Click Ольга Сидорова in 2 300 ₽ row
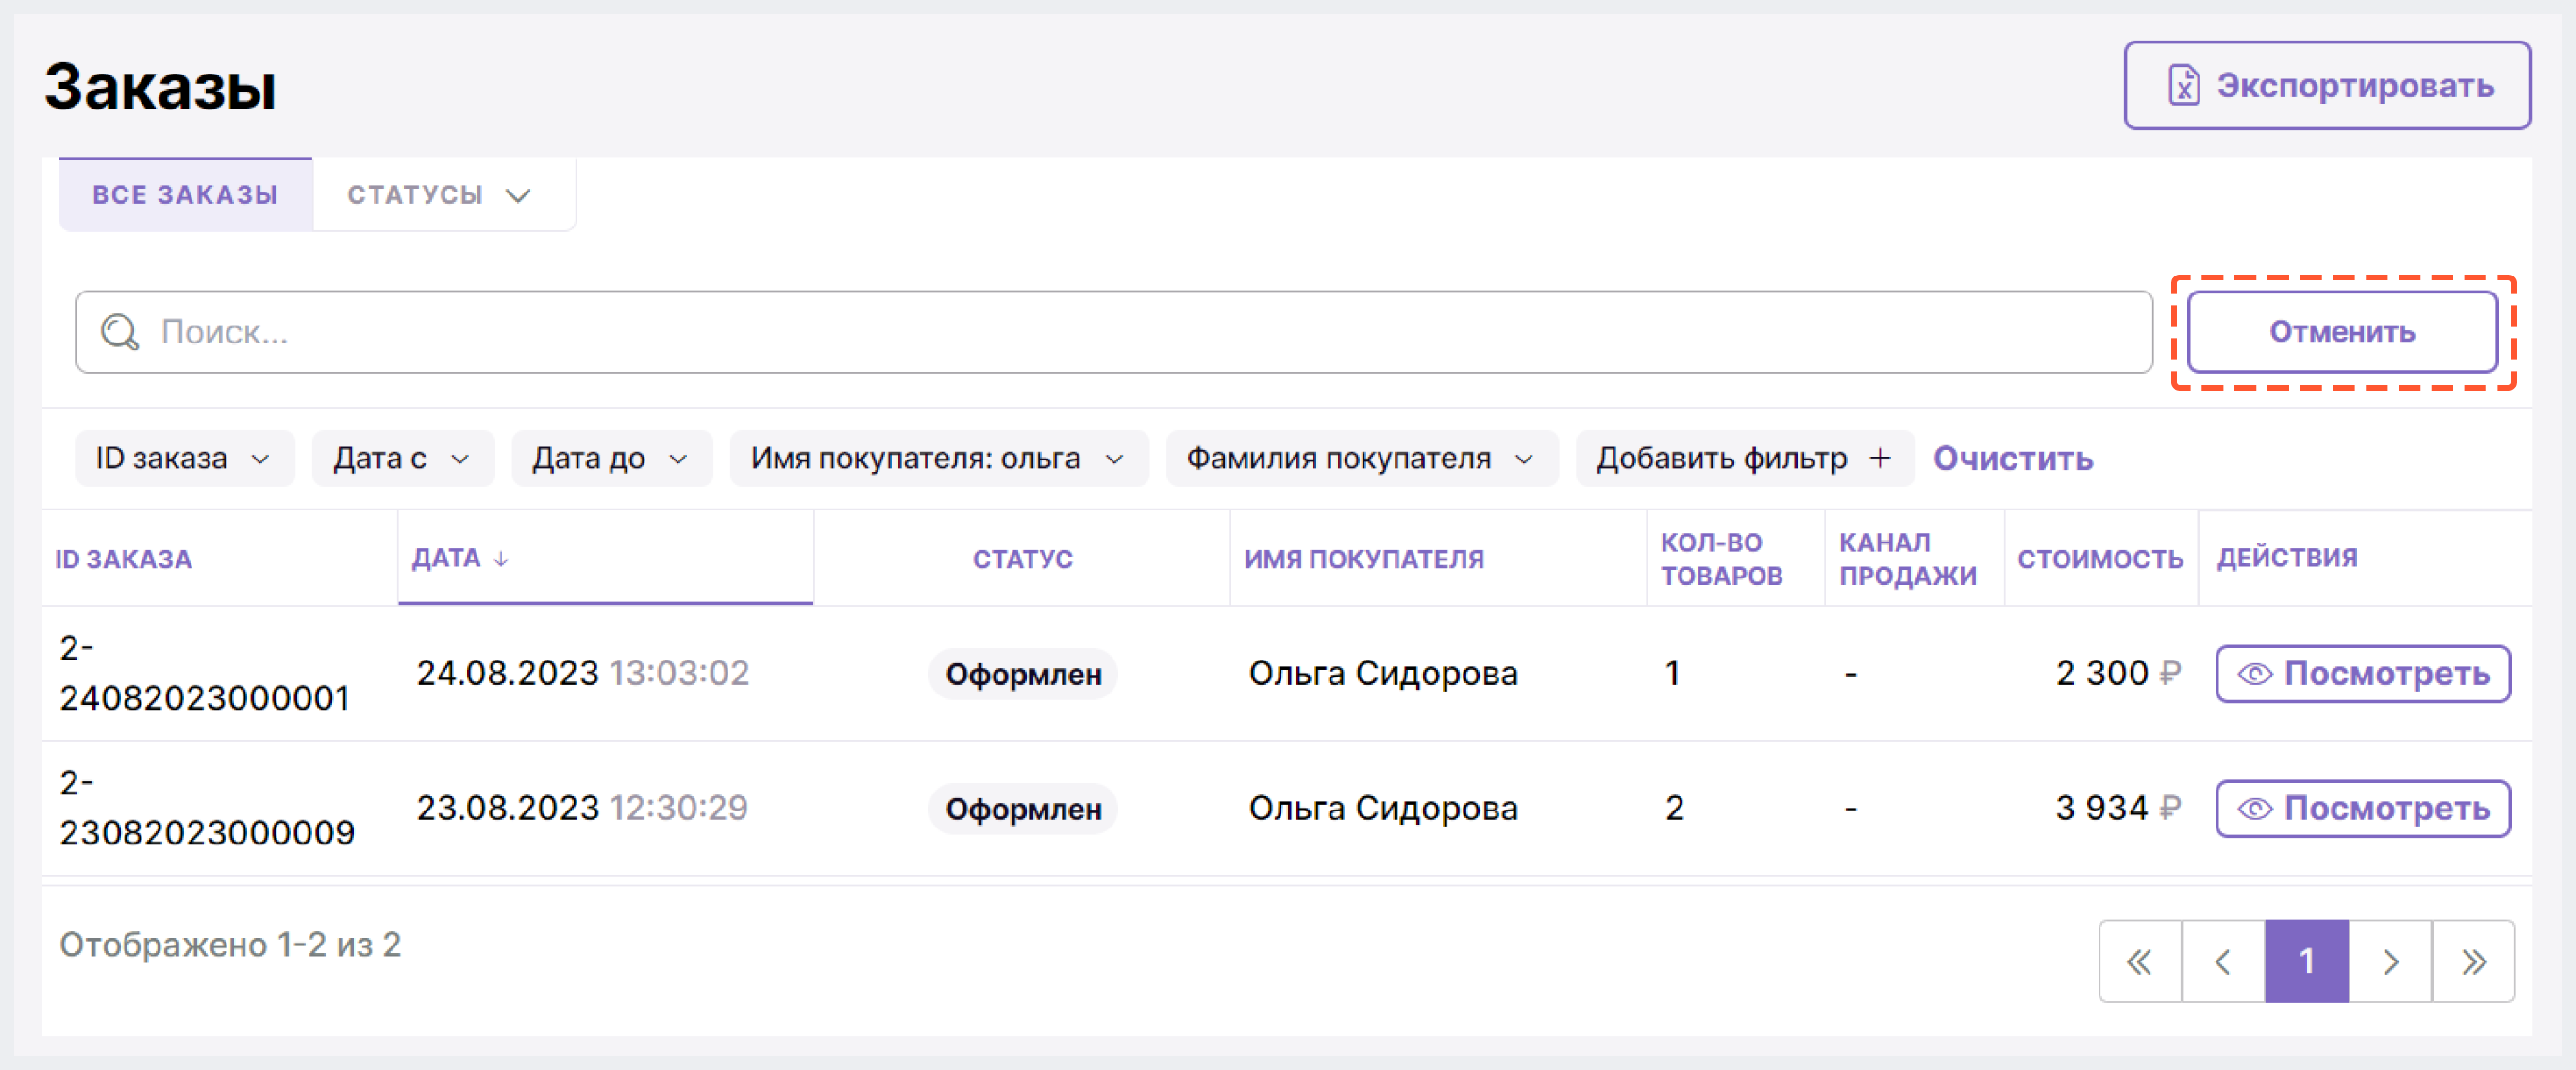This screenshot has height=1070, width=2576. coord(1383,673)
